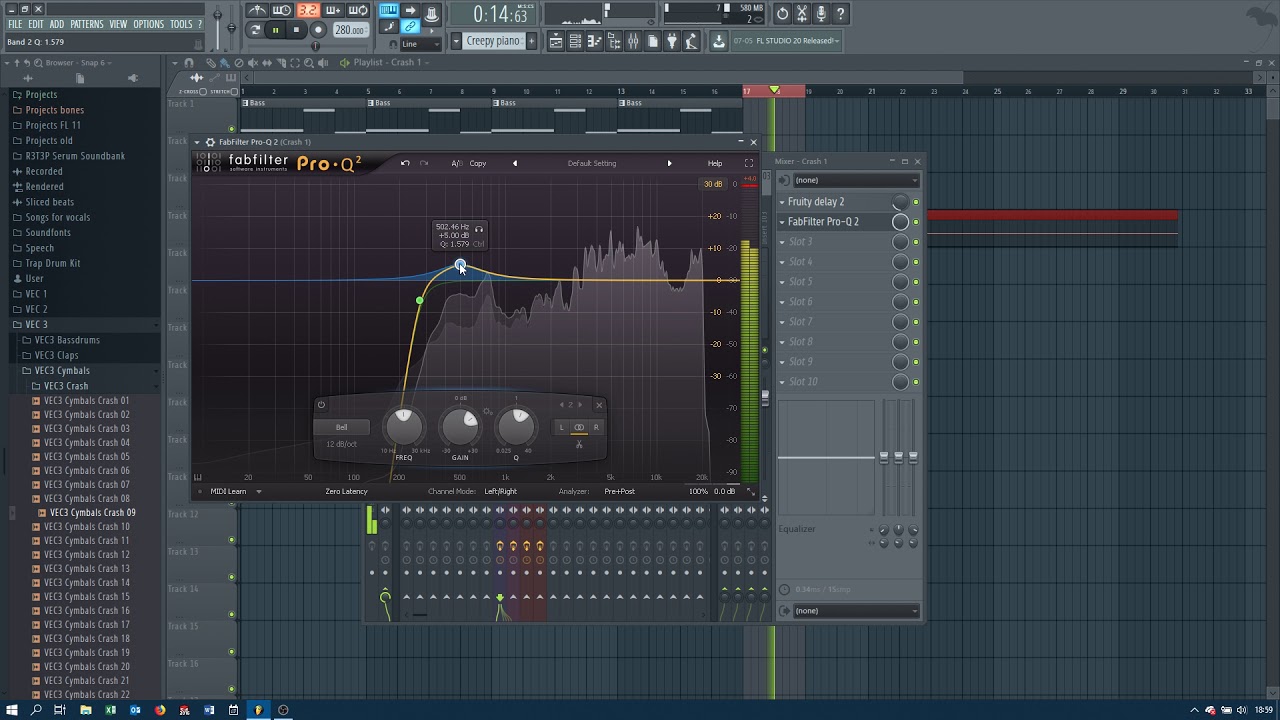Click the download arrow icon in toolbar

[718, 41]
